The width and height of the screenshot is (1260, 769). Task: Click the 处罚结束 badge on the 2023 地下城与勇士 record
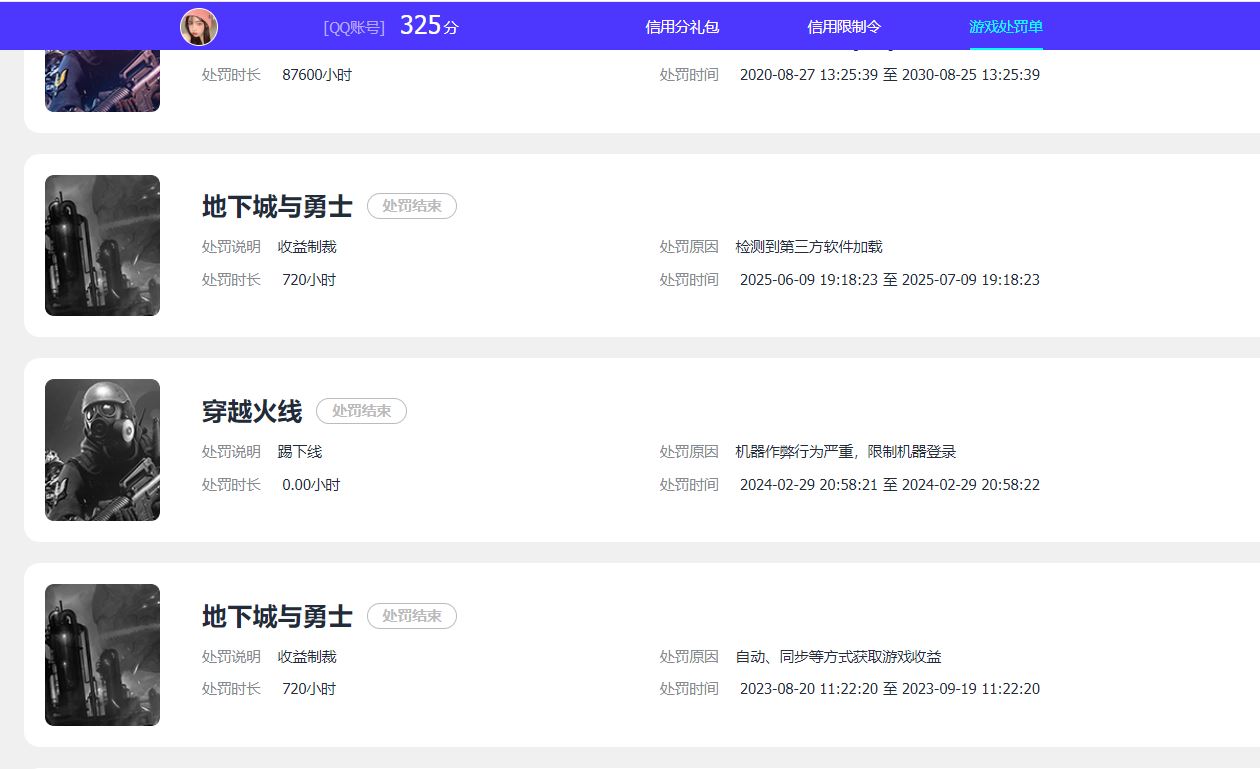click(x=411, y=616)
